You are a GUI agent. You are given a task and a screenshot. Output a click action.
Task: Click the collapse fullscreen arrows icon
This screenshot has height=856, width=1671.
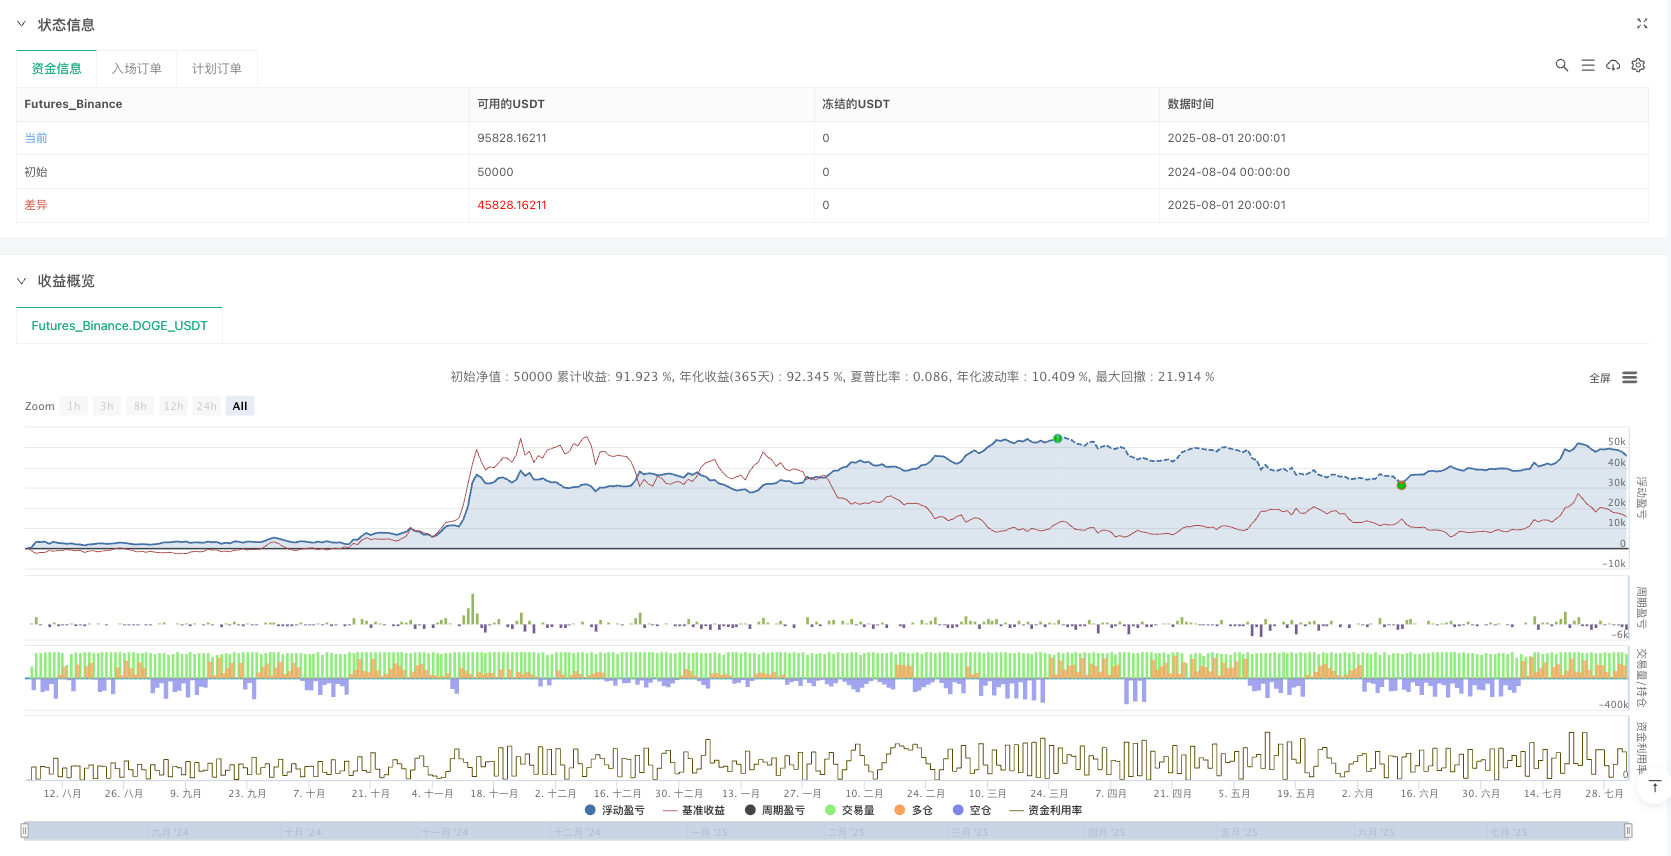1641,23
